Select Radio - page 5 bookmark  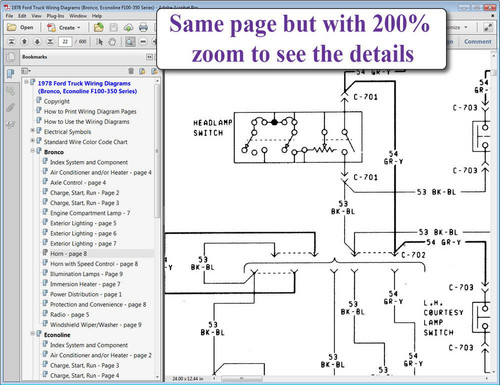click(70, 315)
